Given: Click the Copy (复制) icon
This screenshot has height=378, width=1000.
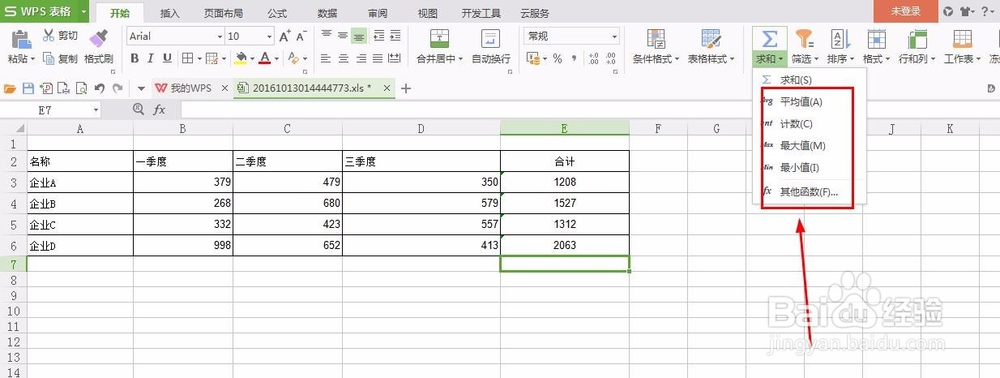Looking at the screenshot, I should click(x=48, y=59).
